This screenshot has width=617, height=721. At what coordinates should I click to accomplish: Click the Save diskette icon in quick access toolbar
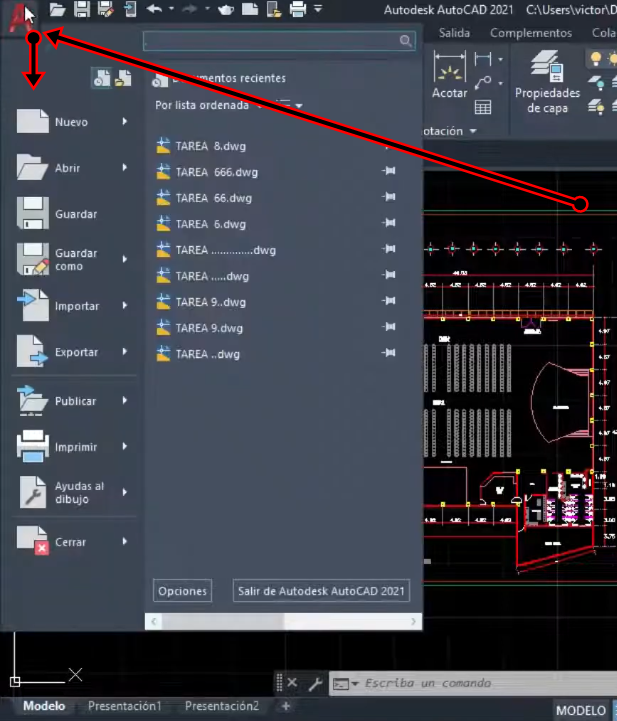point(82,9)
